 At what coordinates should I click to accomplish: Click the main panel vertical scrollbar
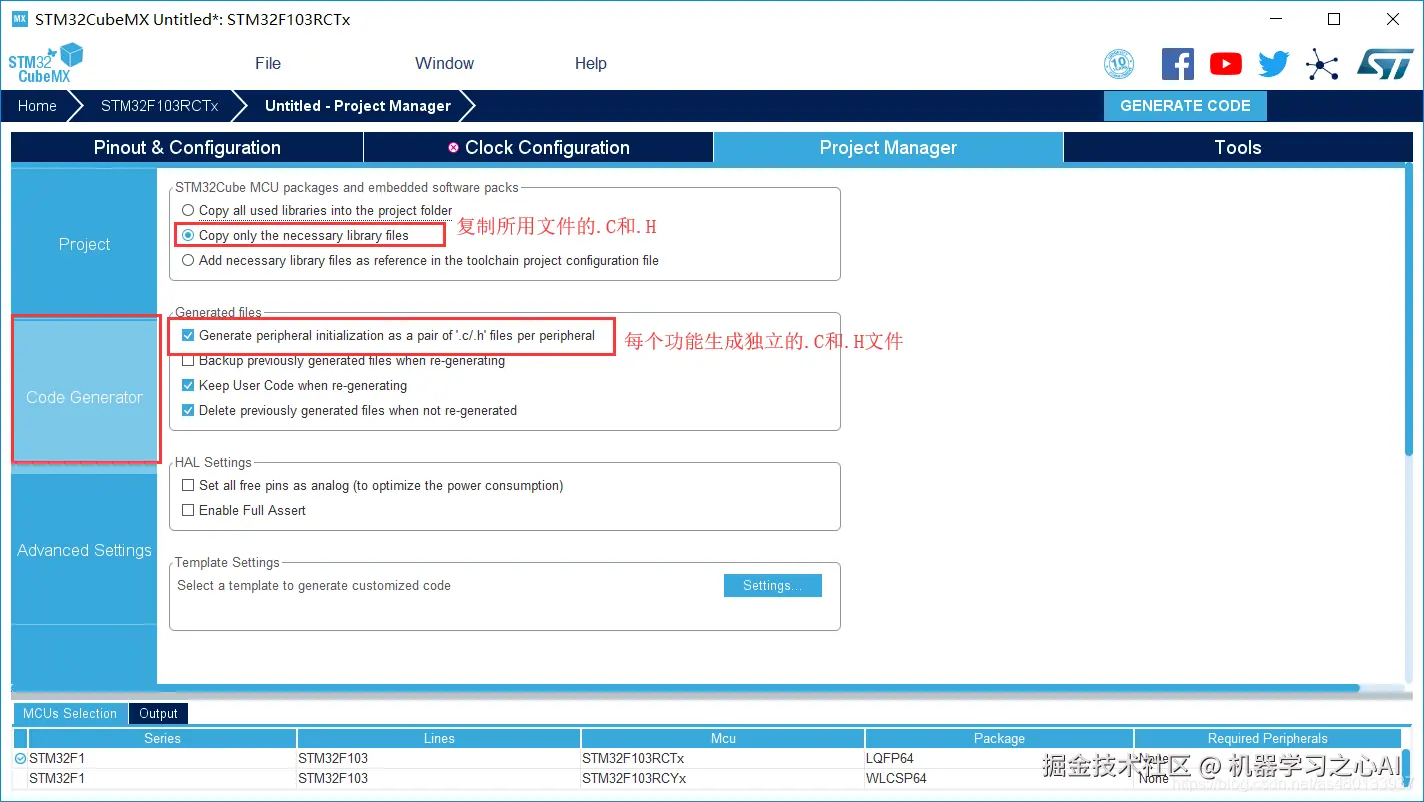point(1408,312)
